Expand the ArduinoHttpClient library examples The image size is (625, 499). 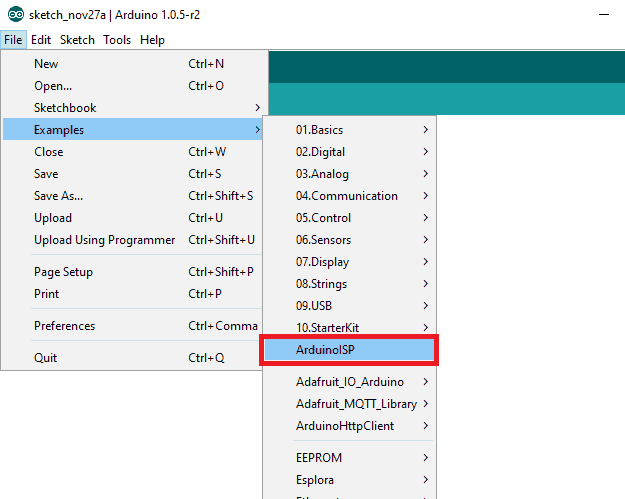click(x=350, y=426)
